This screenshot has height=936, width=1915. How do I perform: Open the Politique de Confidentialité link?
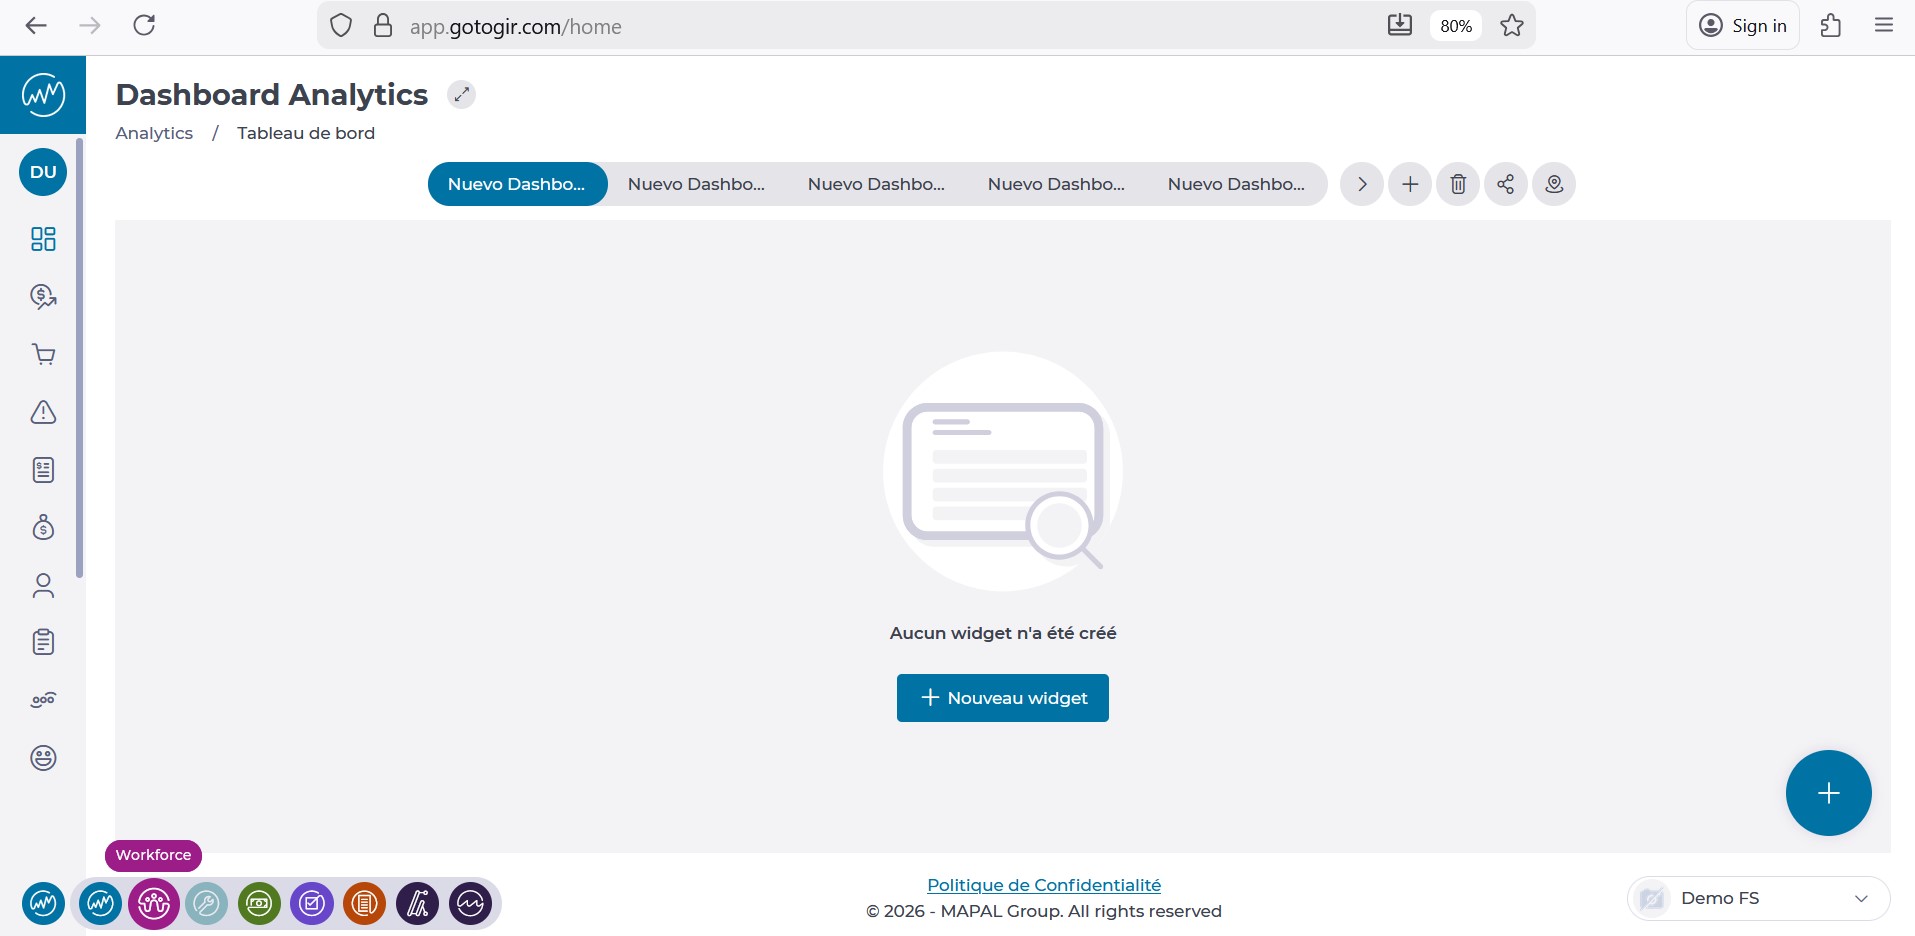(x=1044, y=885)
